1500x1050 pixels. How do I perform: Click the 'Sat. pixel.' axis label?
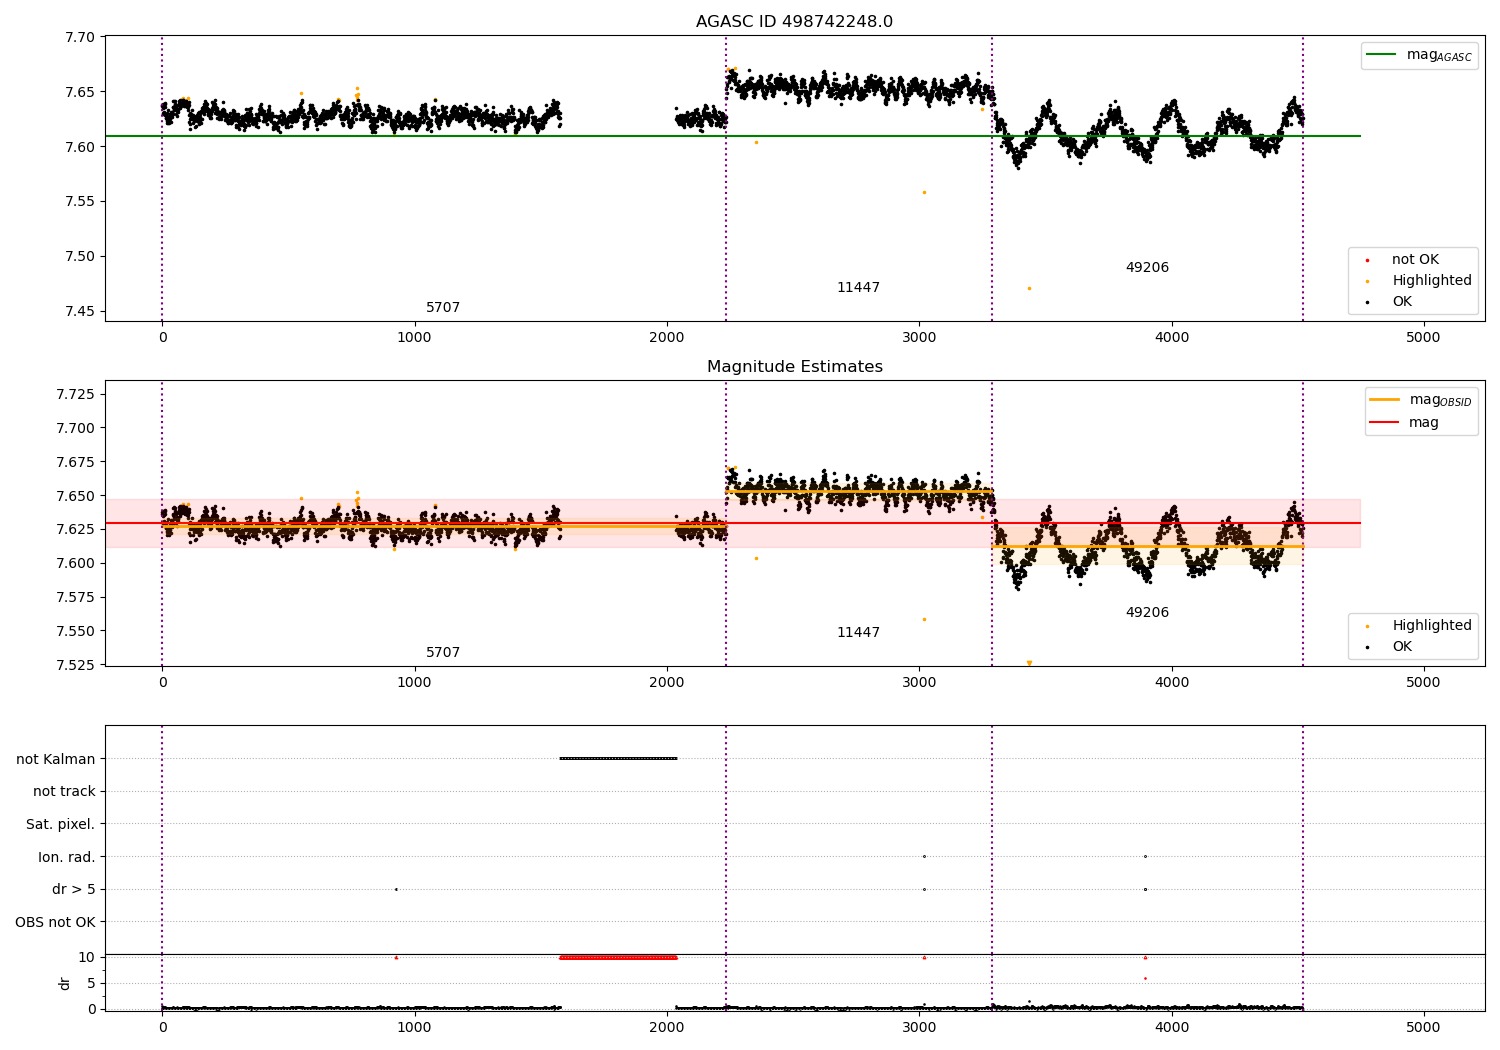(60, 824)
